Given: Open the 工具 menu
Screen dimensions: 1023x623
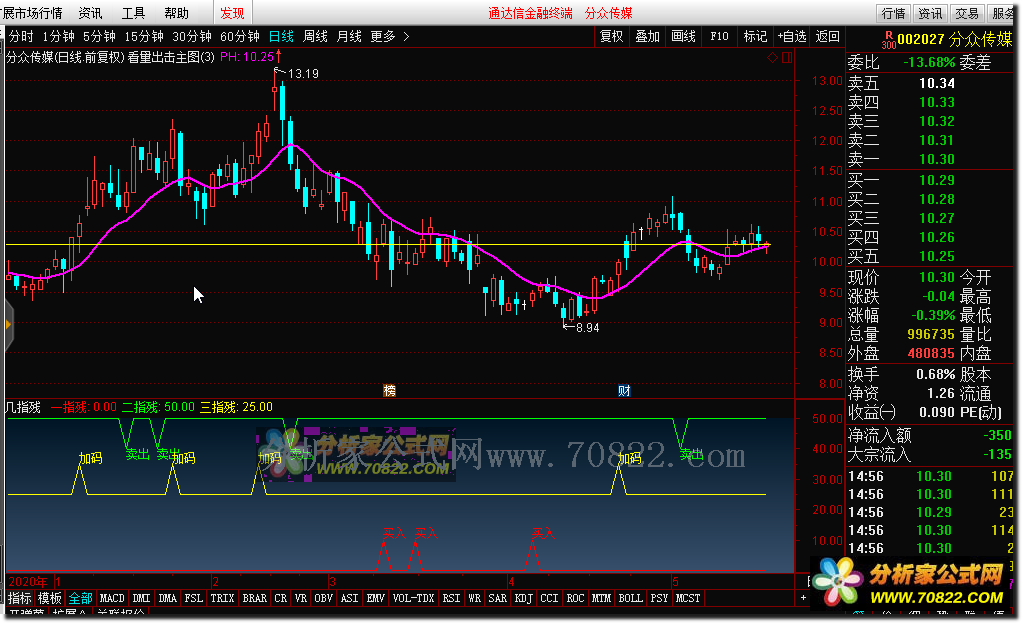Looking at the screenshot, I should [133, 13].
